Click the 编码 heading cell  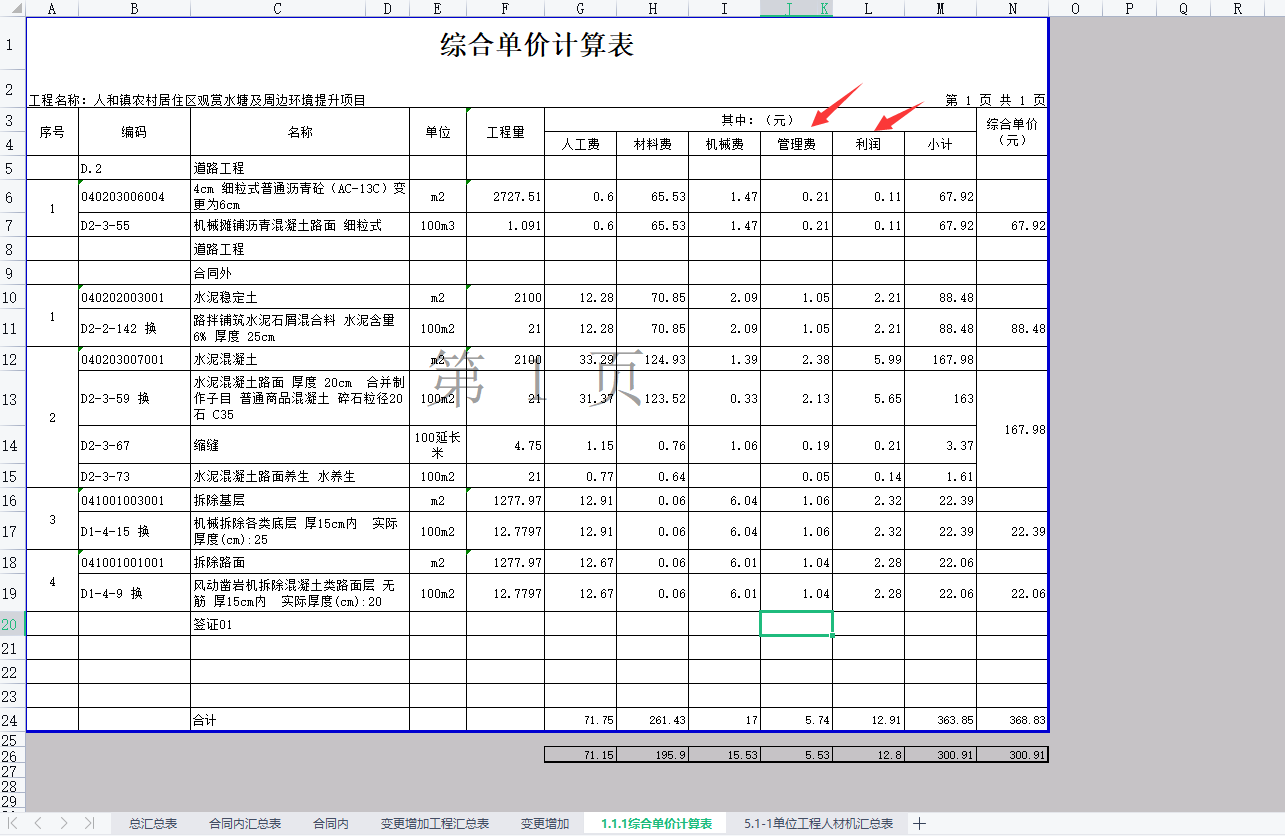tap(134, 132)
